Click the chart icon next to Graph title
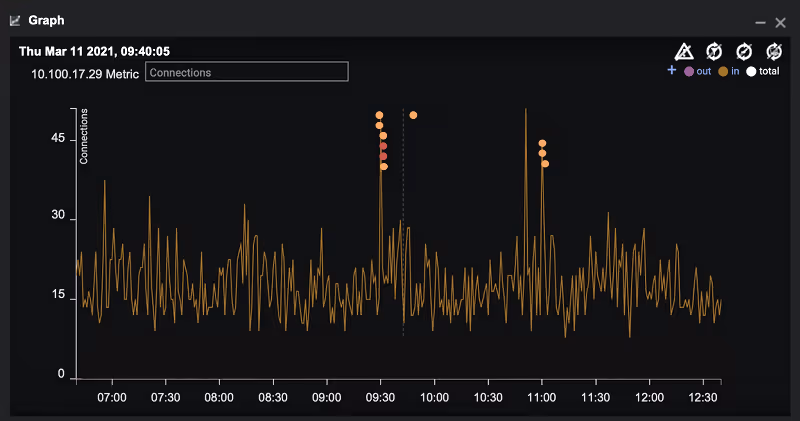 [x=15, y=20]
